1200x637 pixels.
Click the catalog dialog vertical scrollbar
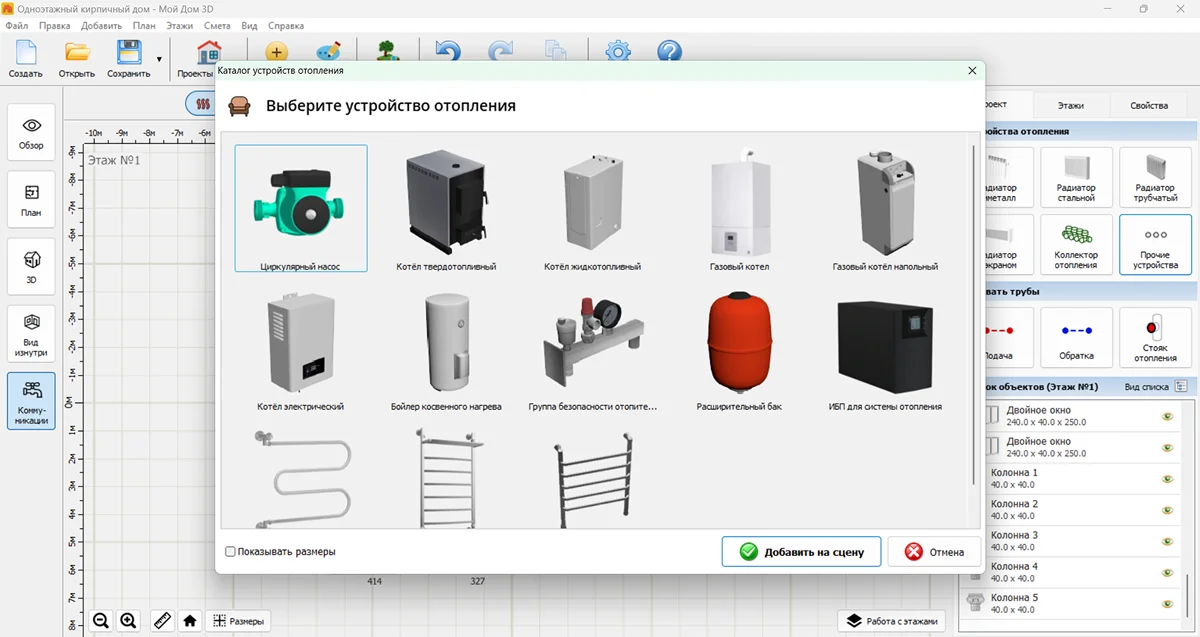click(975, 316)
